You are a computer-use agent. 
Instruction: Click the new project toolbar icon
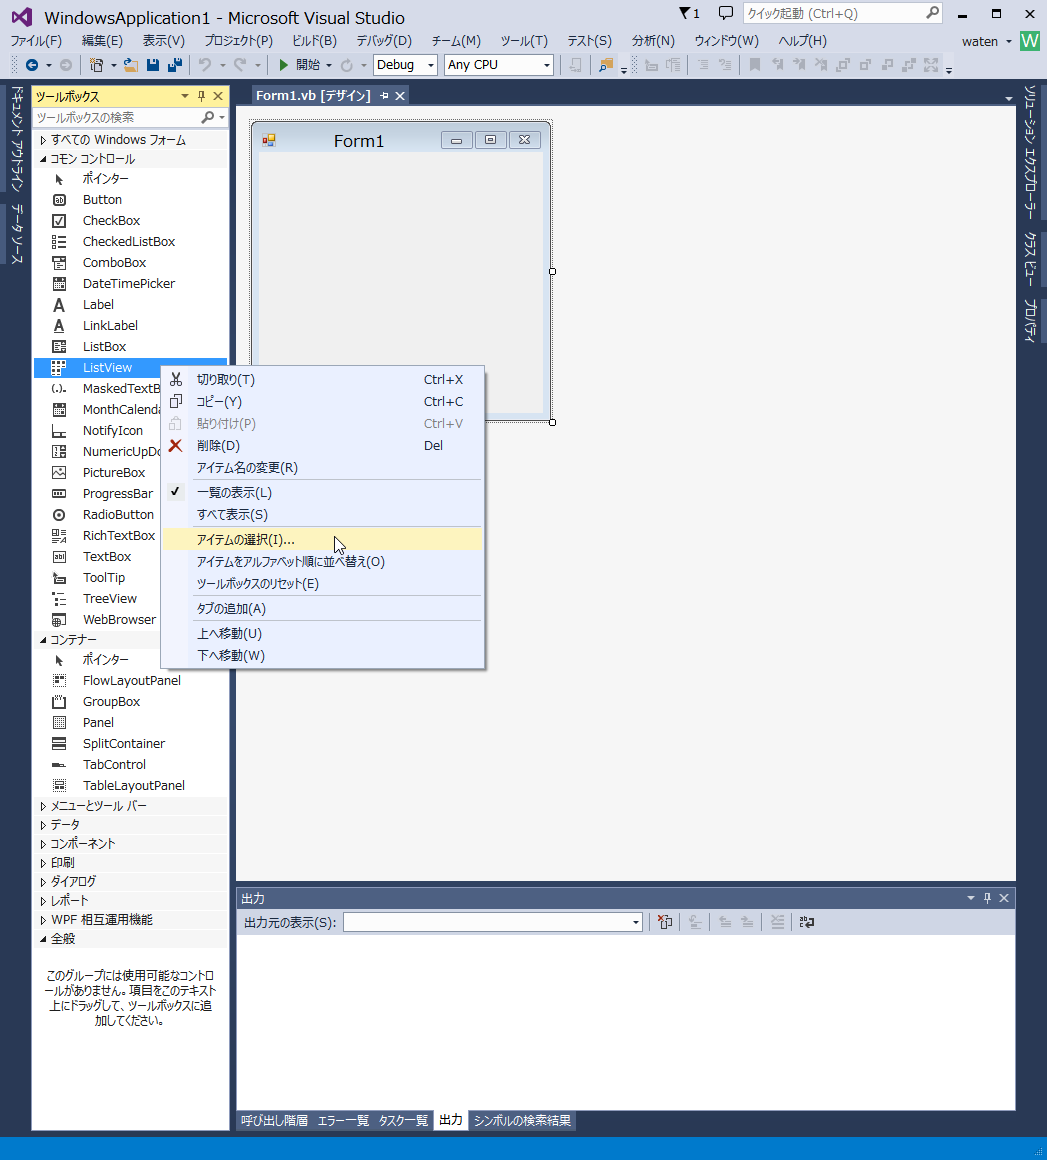point(96,65)
